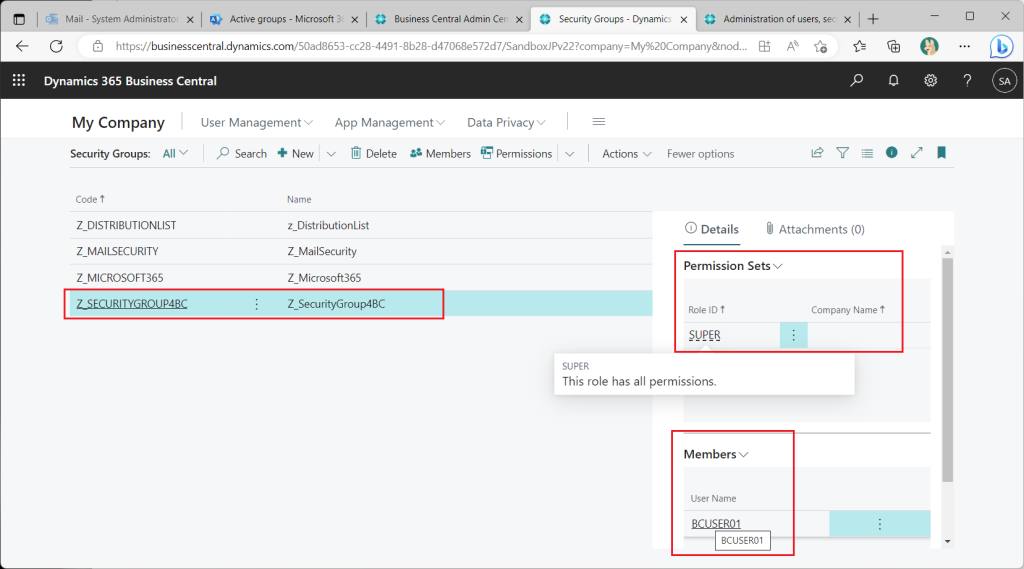1024x569 pixels.
Task: Select the Z_MAILSECURITY row
Action: coord(361,252)
